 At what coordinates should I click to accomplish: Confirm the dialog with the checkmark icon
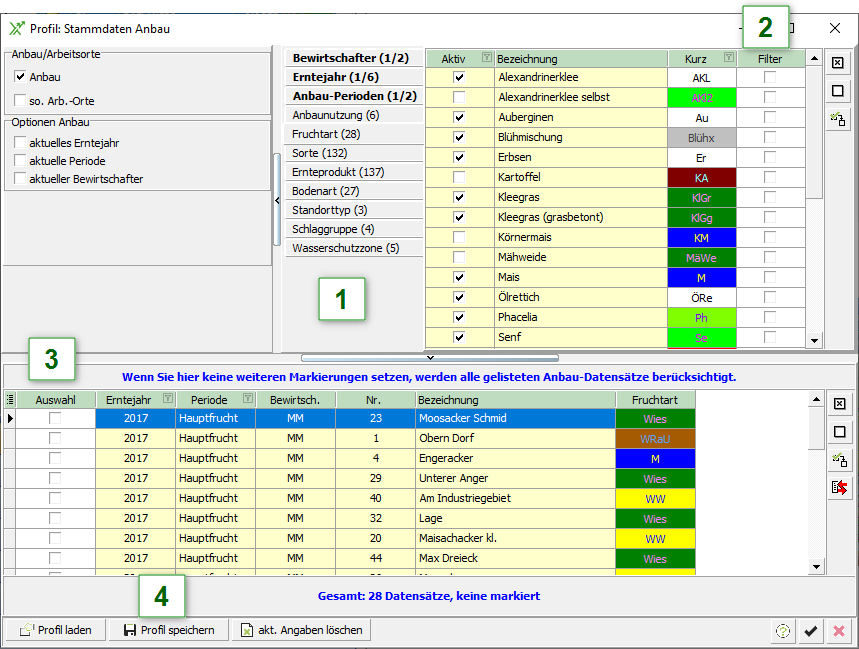pos(811,631)
